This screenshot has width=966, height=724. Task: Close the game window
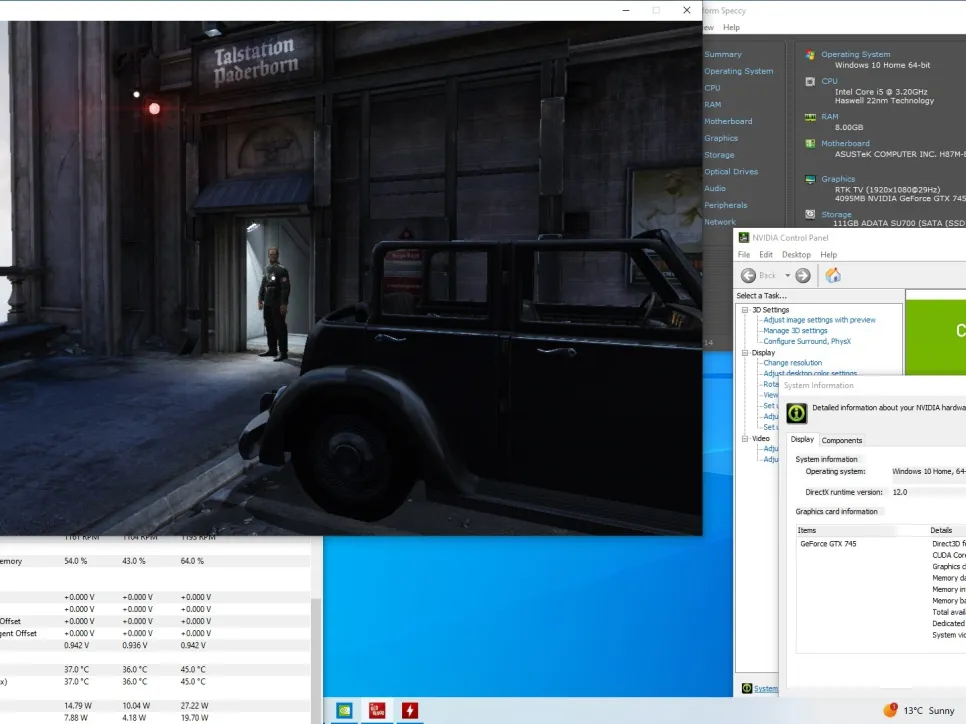click(686, 10)
